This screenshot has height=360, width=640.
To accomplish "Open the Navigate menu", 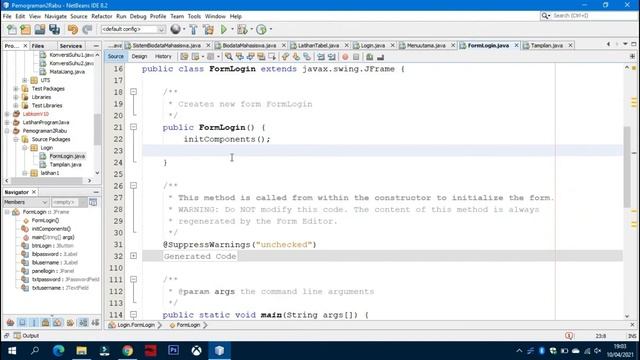I will coord(56,16).
